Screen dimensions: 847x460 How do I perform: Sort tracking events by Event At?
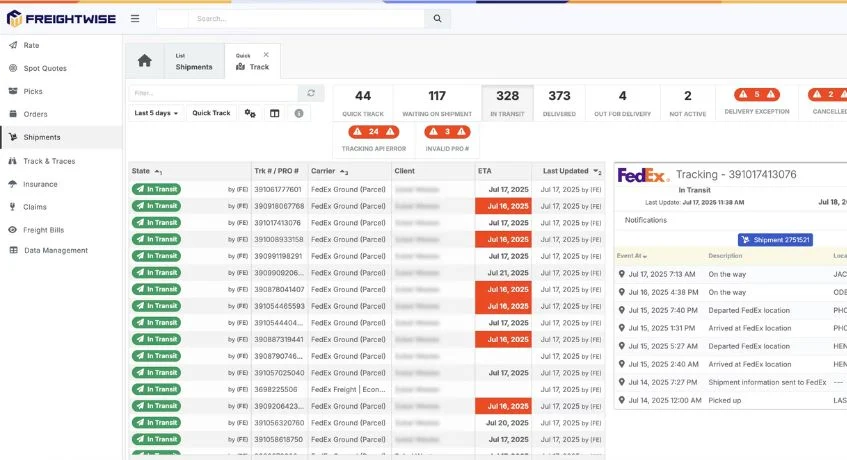[631, 256]
